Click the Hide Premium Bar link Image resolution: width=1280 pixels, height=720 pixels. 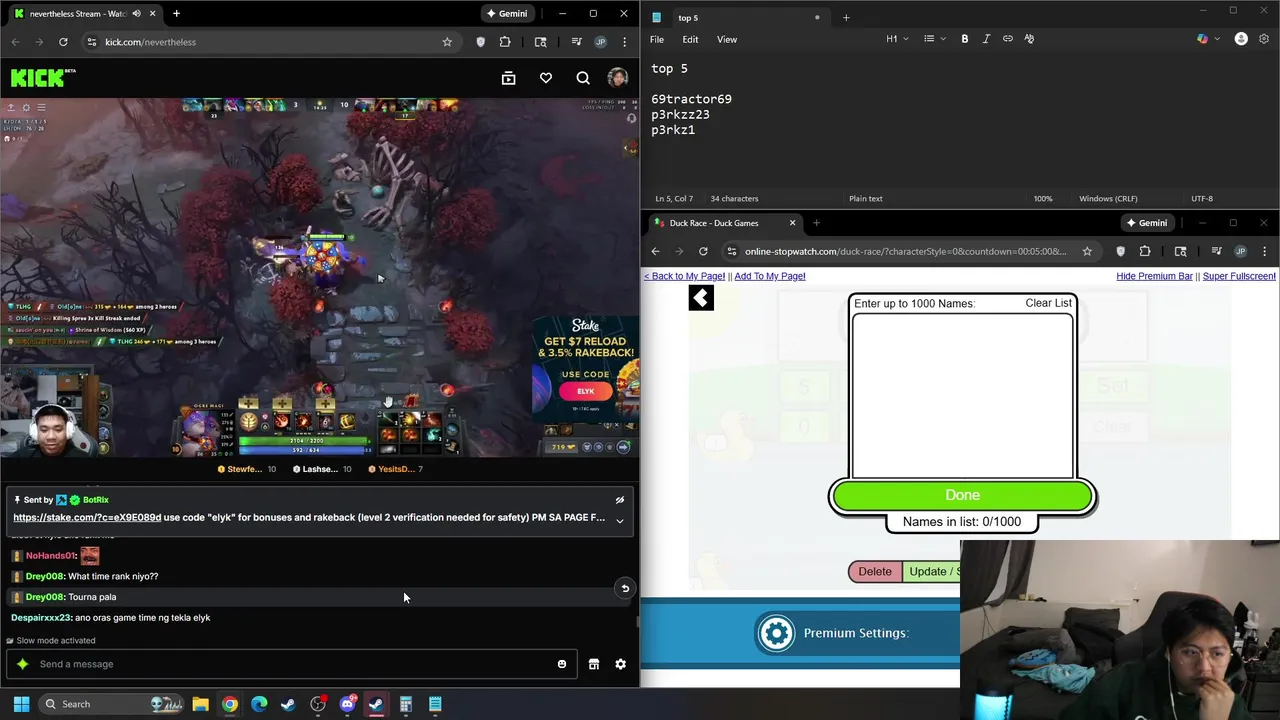tap(1154, 276)
